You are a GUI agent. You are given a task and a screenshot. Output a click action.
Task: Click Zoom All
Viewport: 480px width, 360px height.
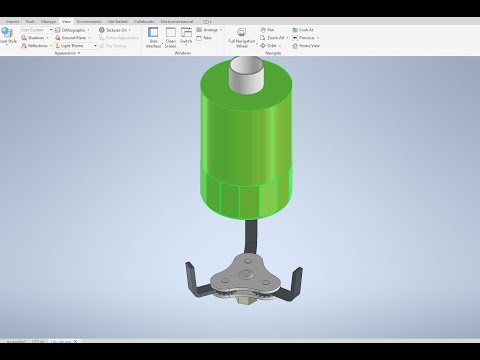tap(272, 38)
